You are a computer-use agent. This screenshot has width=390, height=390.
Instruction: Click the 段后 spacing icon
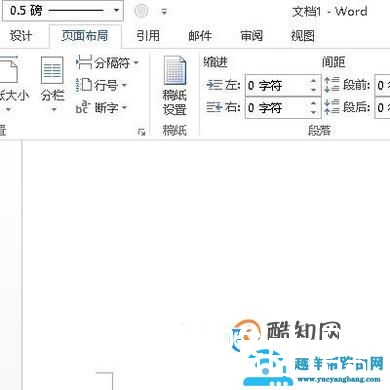point(332,107)
